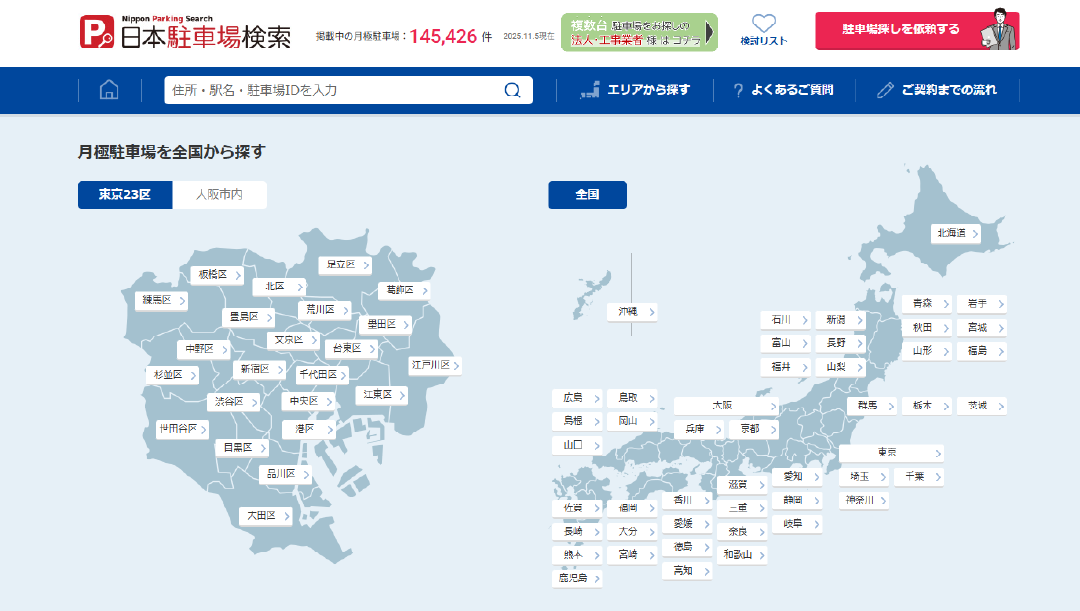
Task: Select 大阪 prefecture label
Action: (726, 406)
